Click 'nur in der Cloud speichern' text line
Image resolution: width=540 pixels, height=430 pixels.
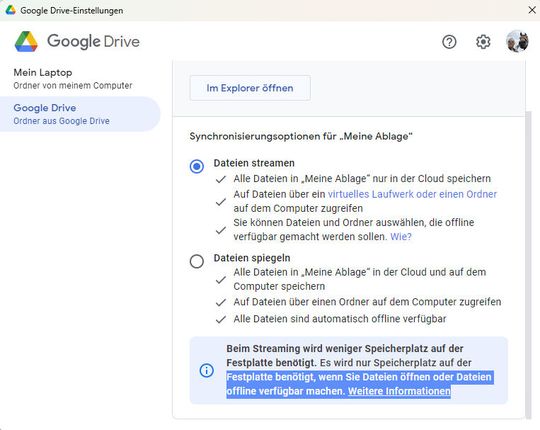pos(362,179)
